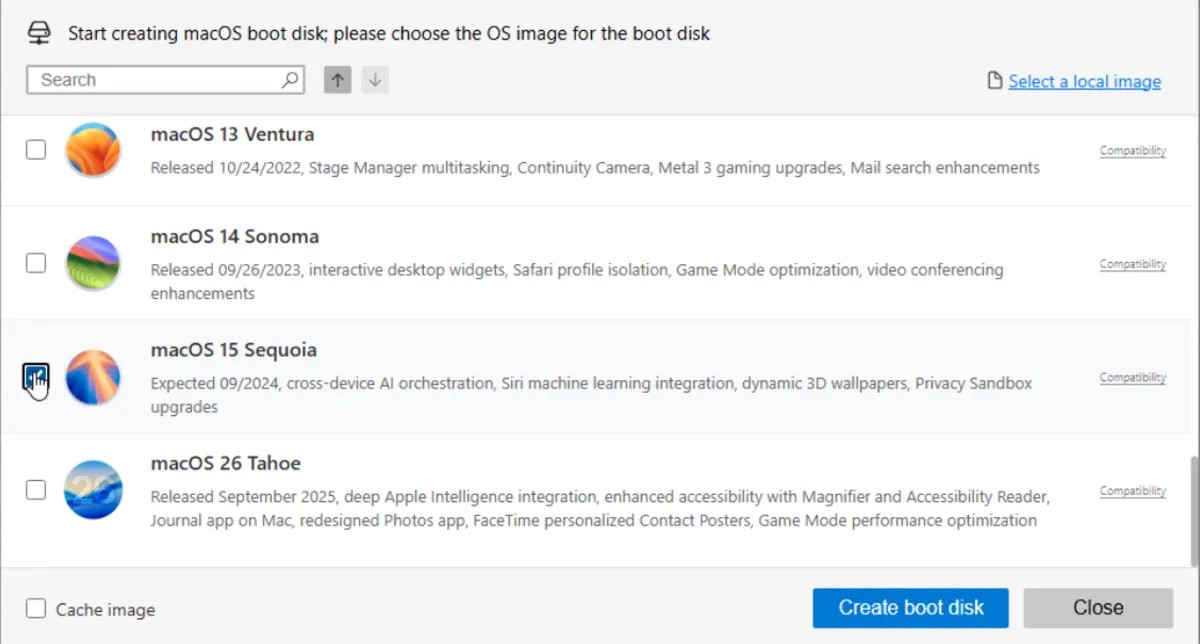Screen dimensions: 1200x644
Task: Click the Create boot disk button
Action: click(910, 607)
